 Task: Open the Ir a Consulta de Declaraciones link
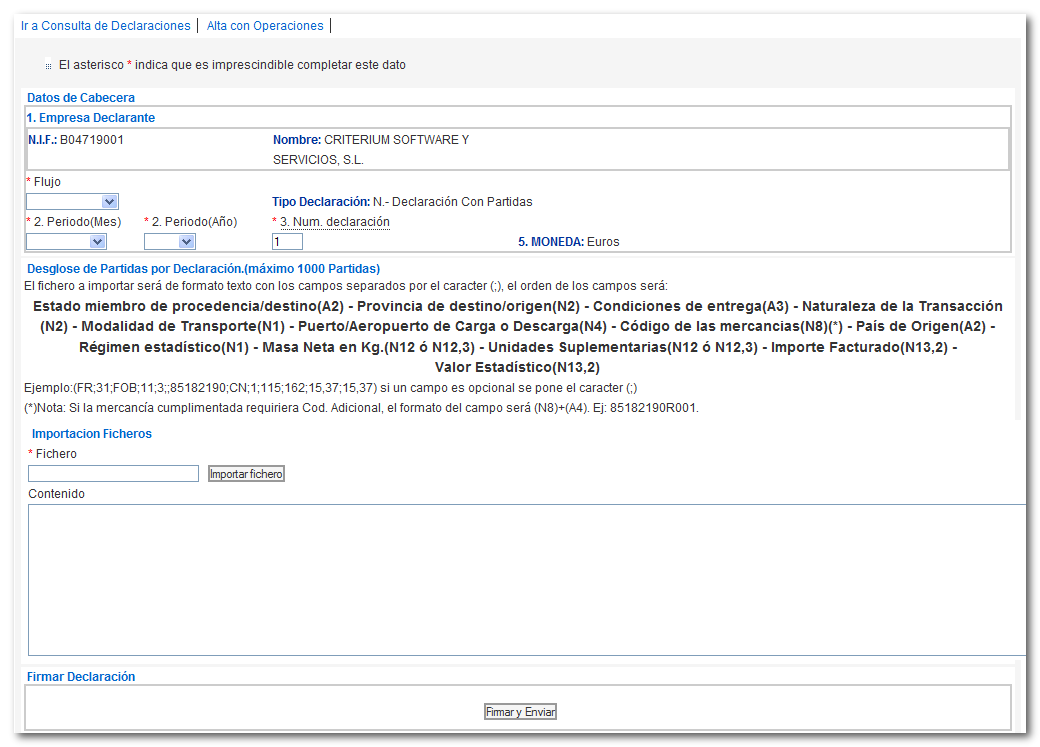tap(105, 26)
